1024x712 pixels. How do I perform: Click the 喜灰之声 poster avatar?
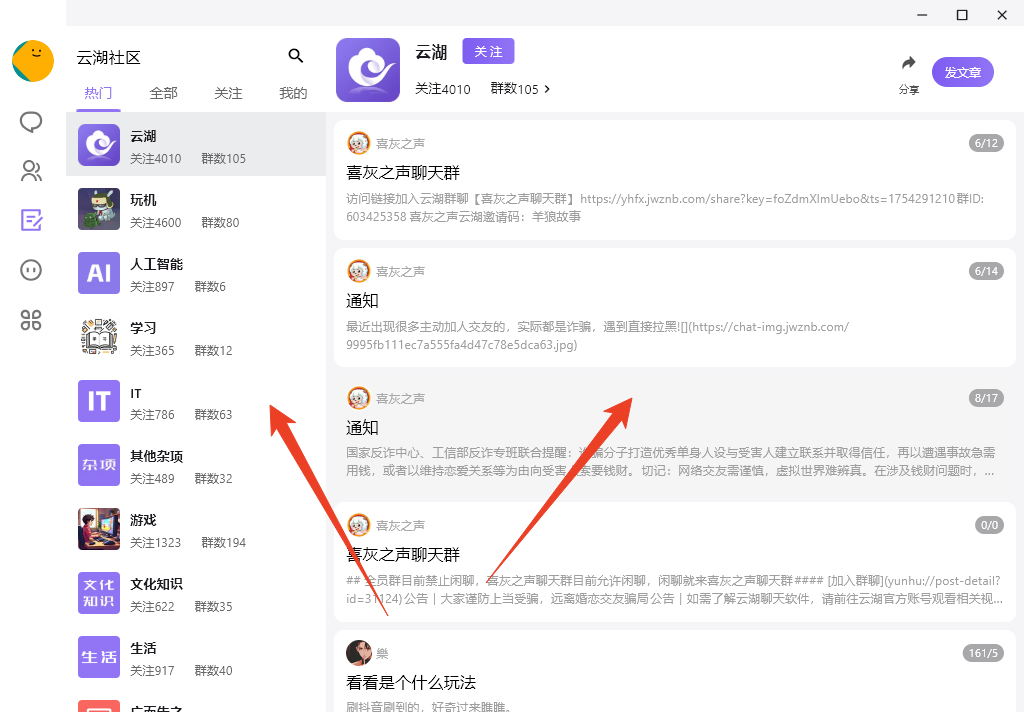(359, 143)
